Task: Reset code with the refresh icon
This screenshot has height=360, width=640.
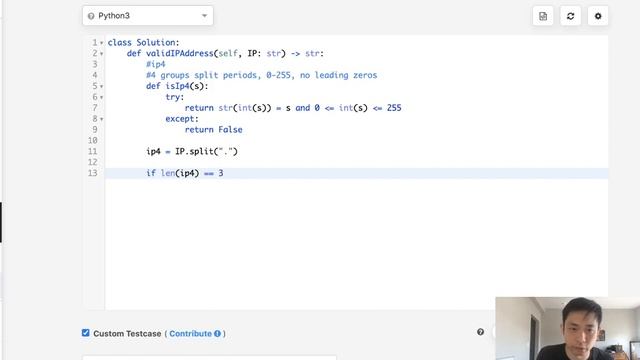Action: coord(570,16)
